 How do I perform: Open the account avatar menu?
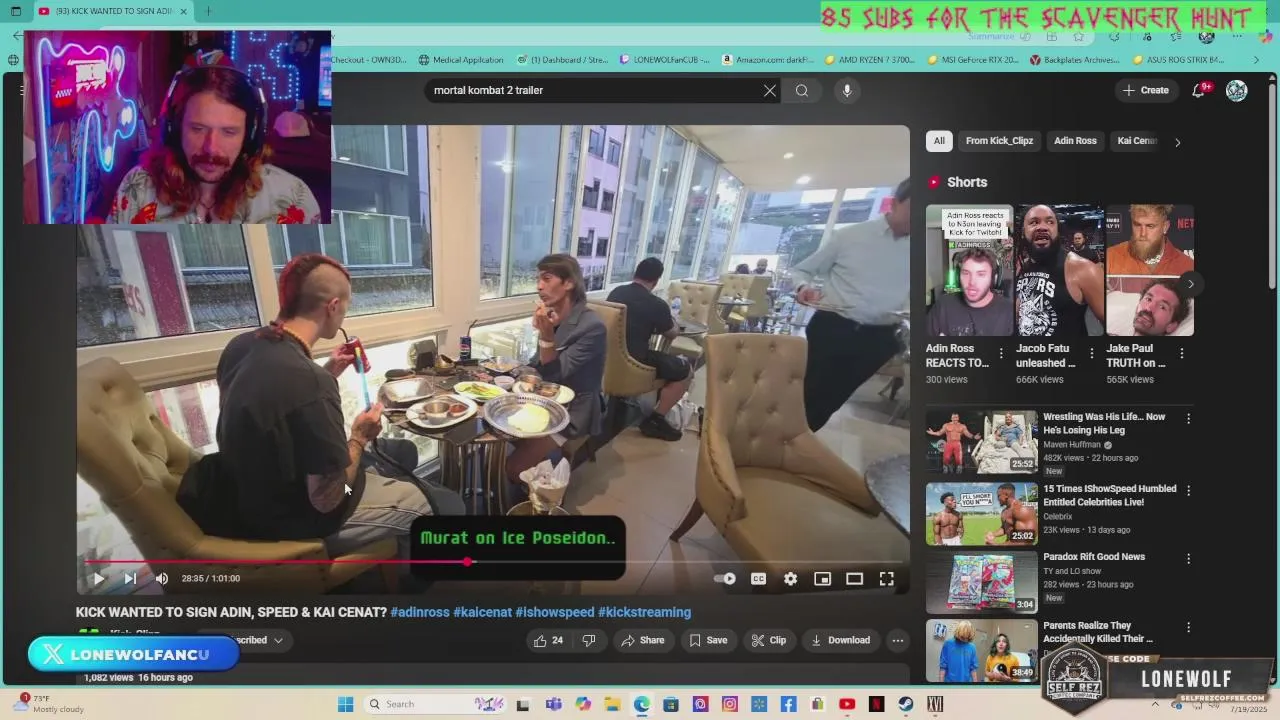coord(1237,90)
